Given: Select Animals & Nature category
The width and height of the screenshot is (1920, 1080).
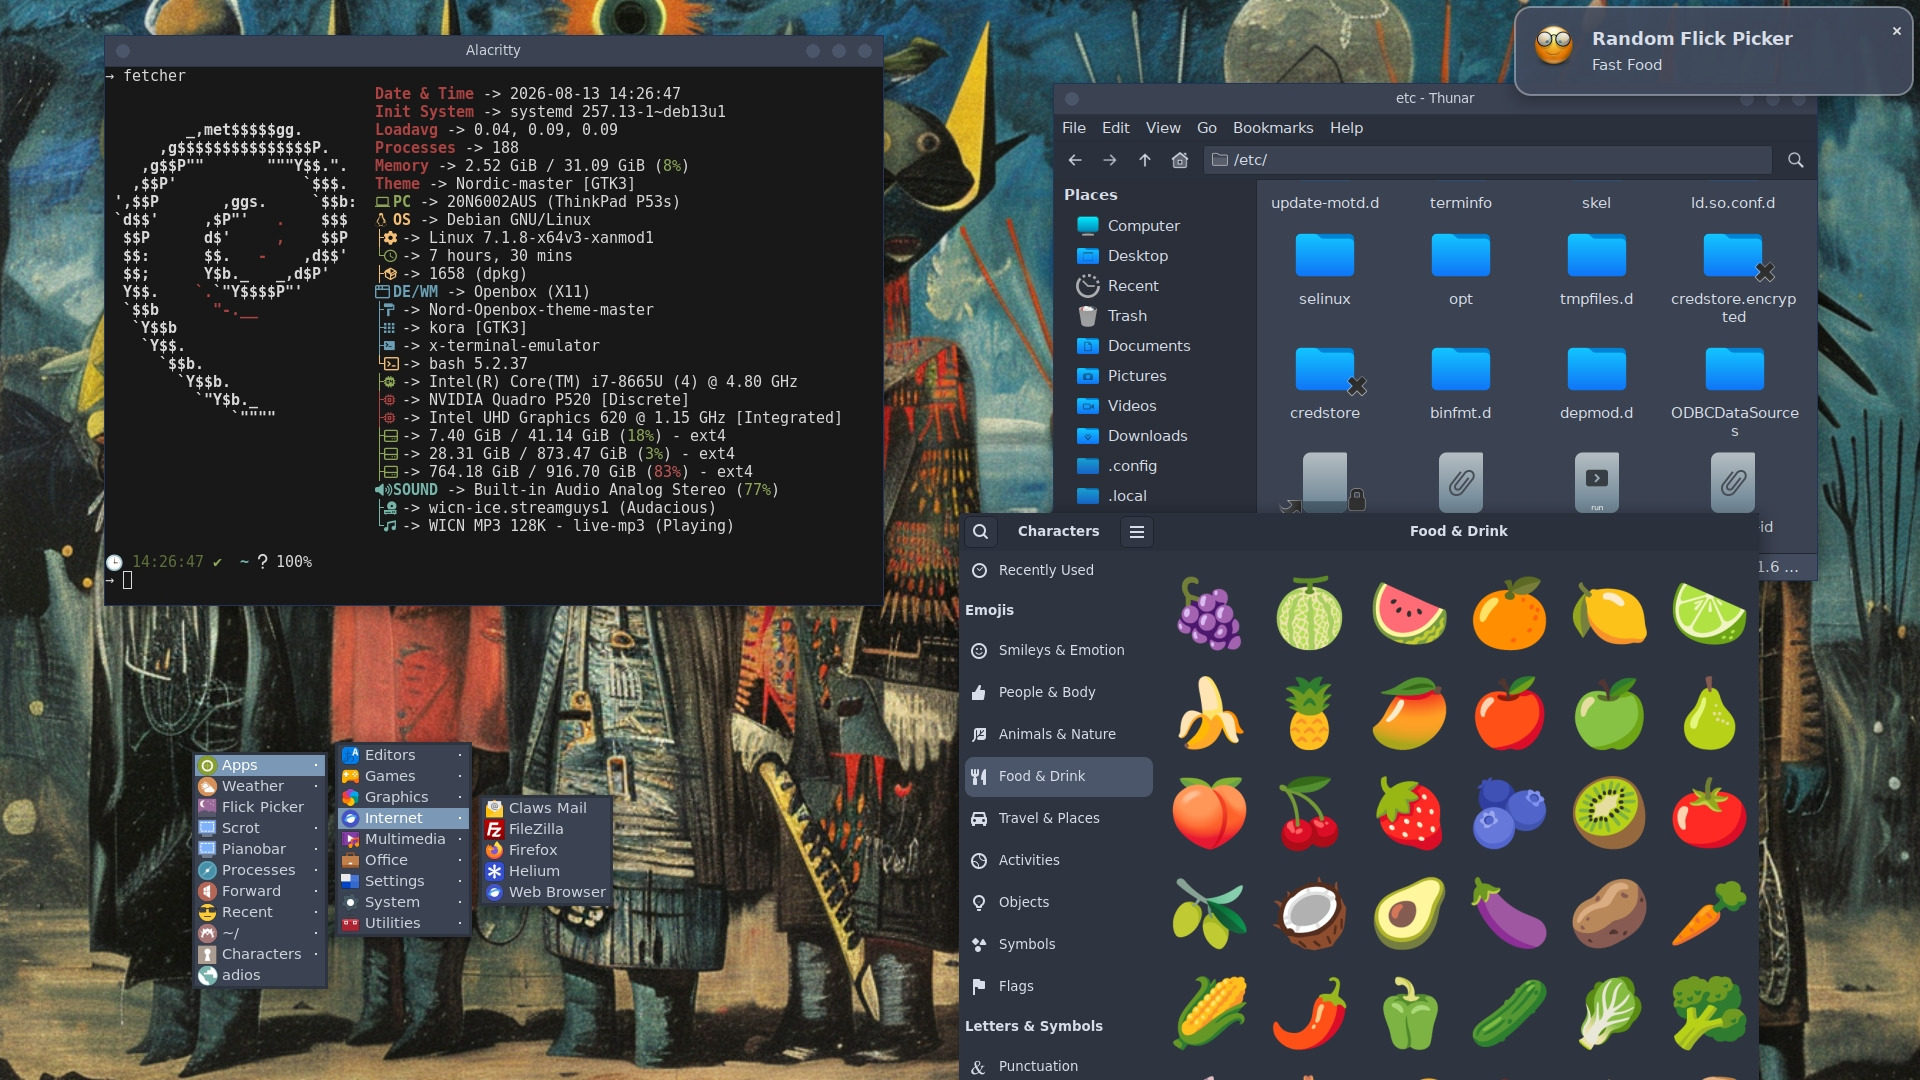Looking at the screenshot, I should coord(1058,734).
